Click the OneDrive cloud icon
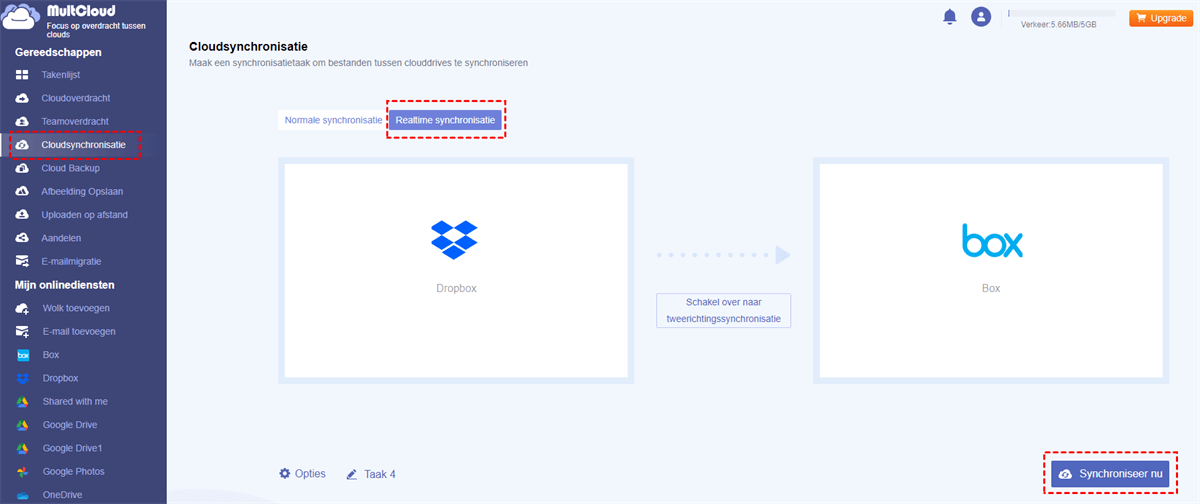Screen dimensions: 1200x504 point(22,494)
